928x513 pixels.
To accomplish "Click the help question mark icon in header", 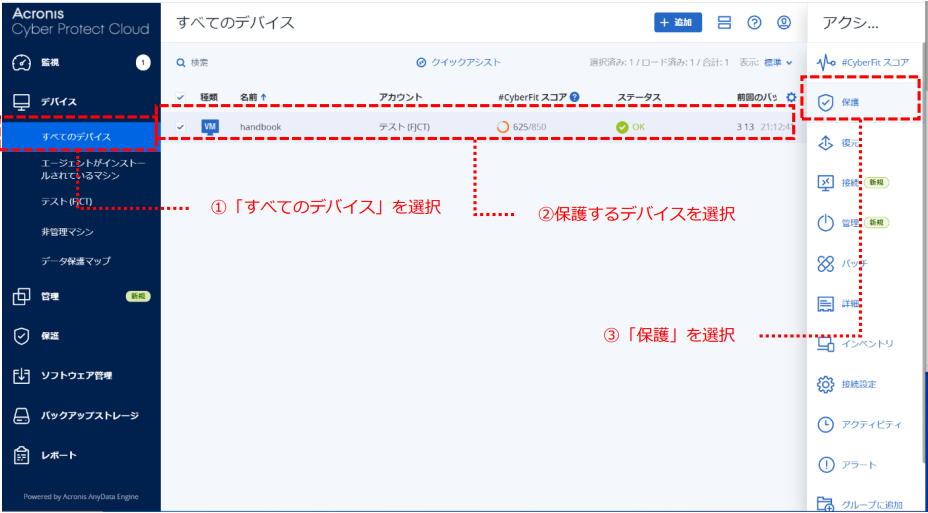I will 755,23.
